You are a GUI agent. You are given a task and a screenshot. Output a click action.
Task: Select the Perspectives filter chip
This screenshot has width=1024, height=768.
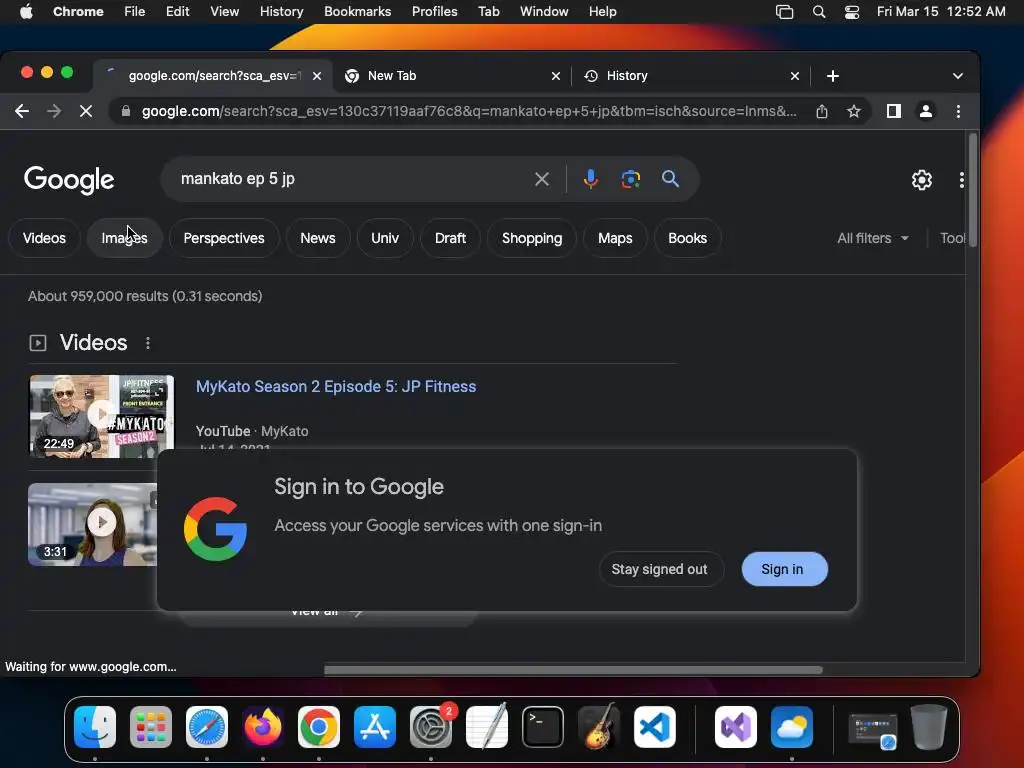point(224,238)
